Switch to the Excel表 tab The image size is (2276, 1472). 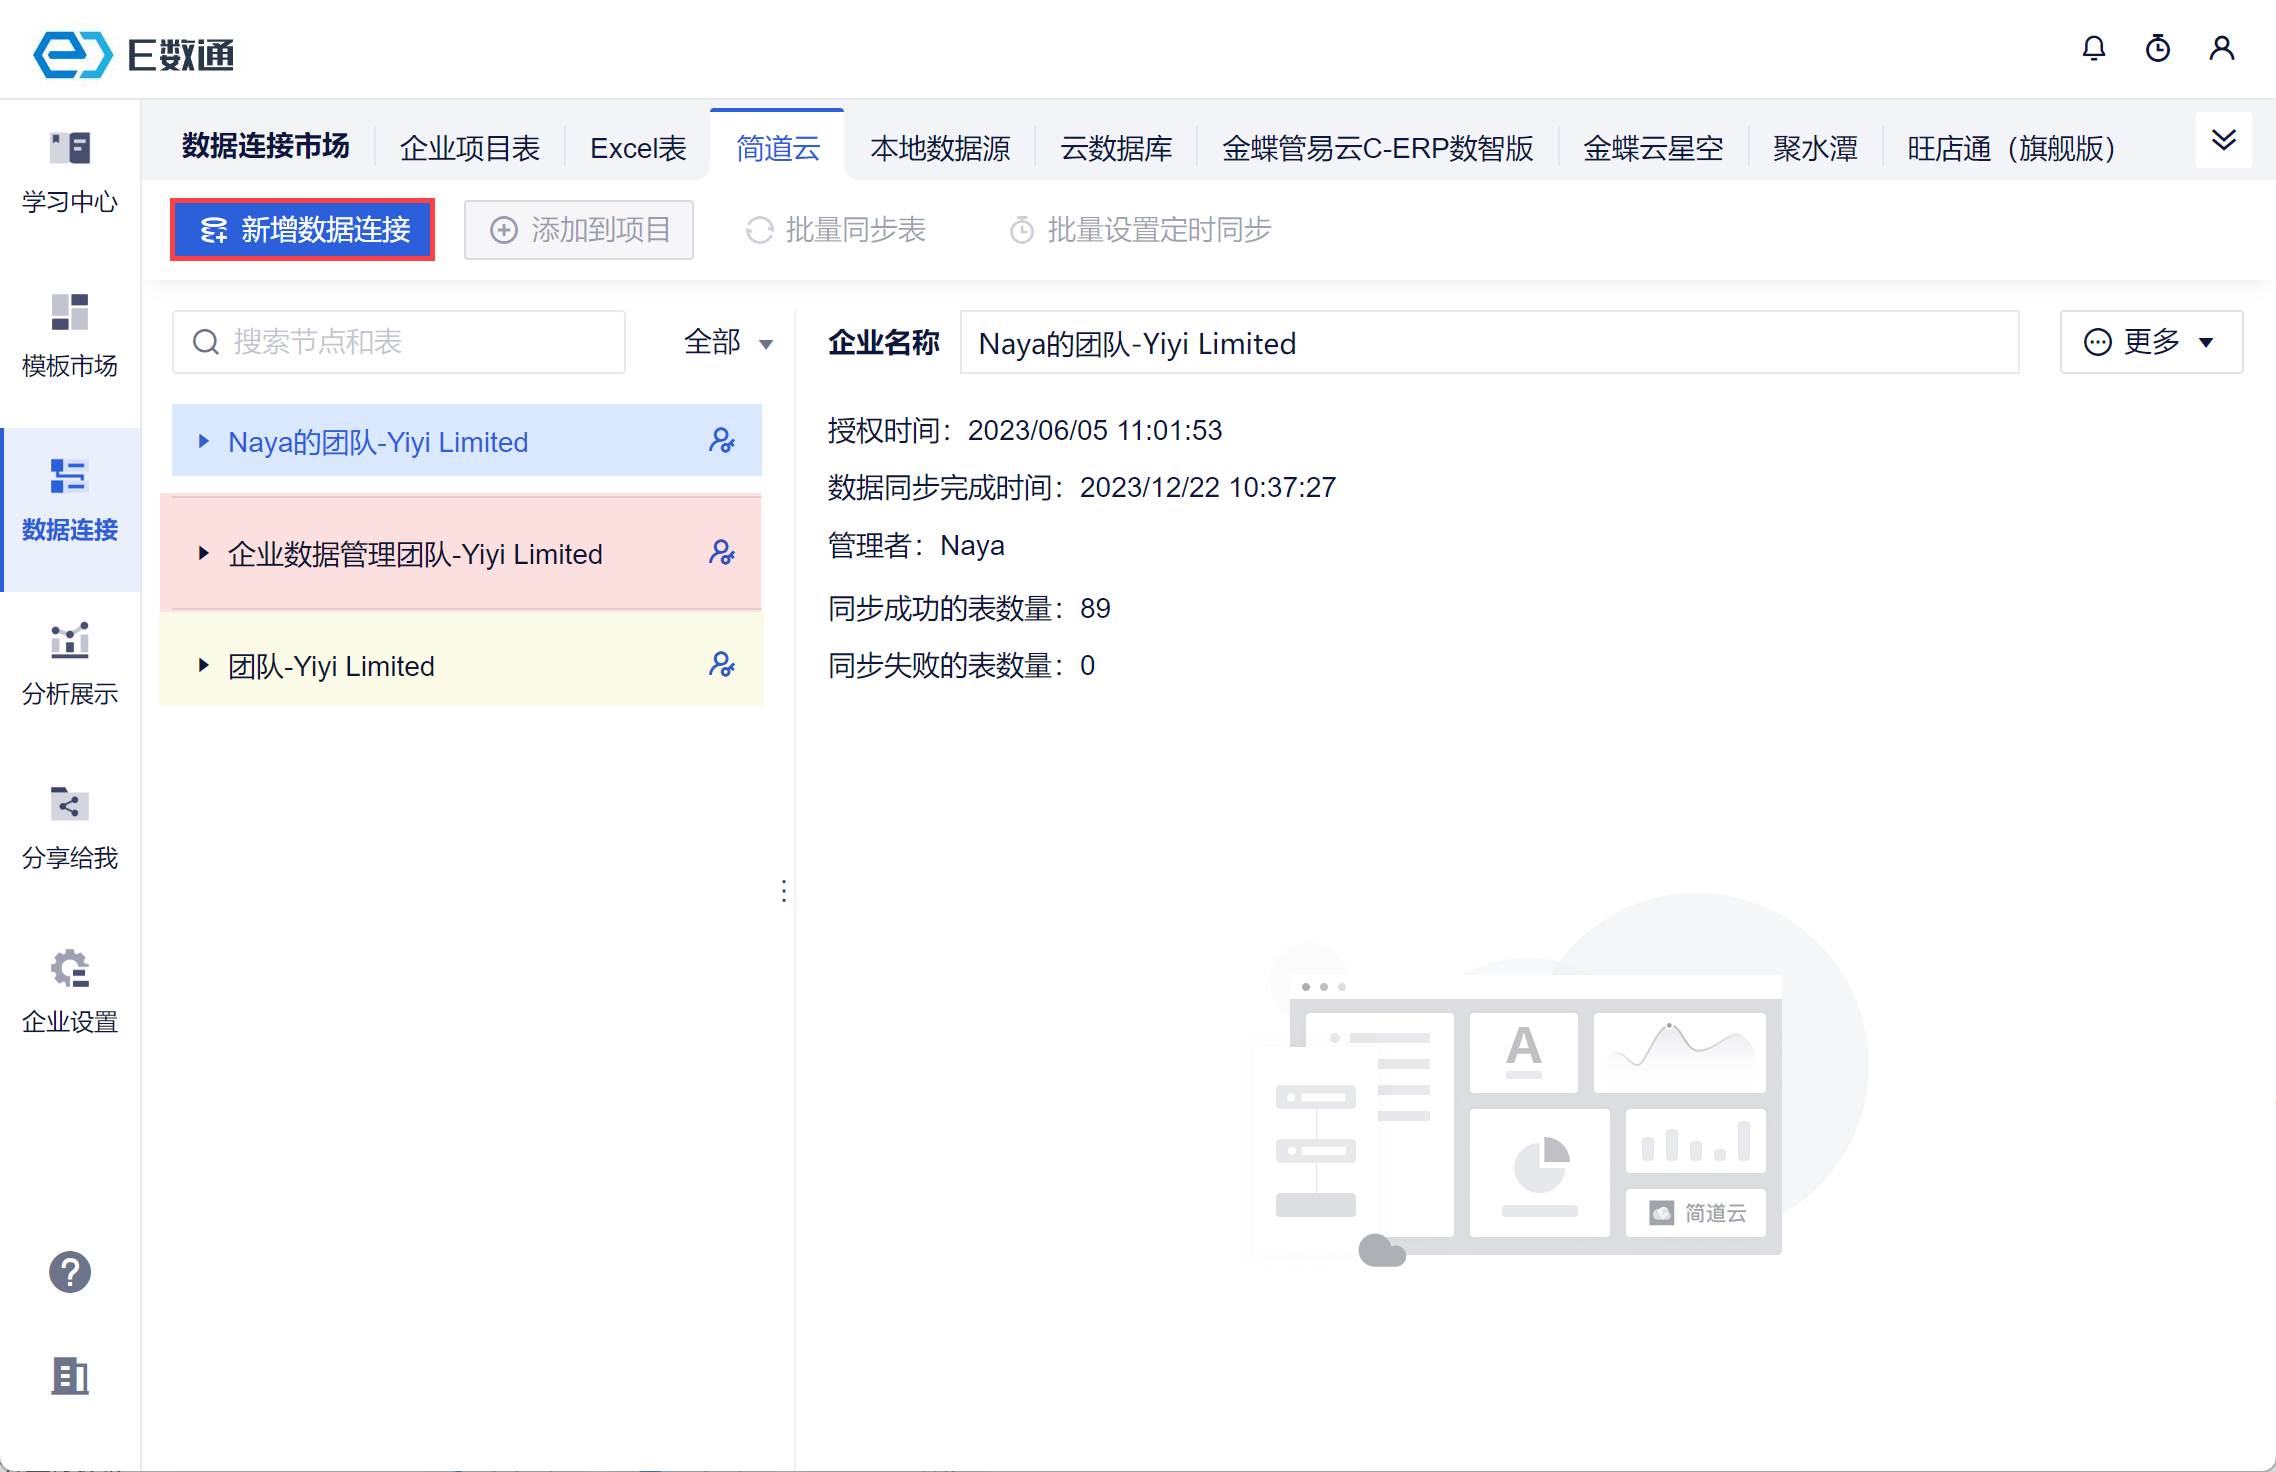pyautogui.click(x=638, y=149)
